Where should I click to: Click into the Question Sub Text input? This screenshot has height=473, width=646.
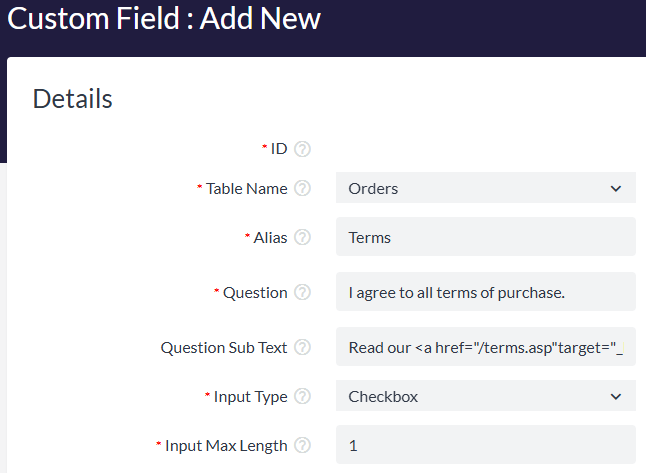tap(485, 348)
